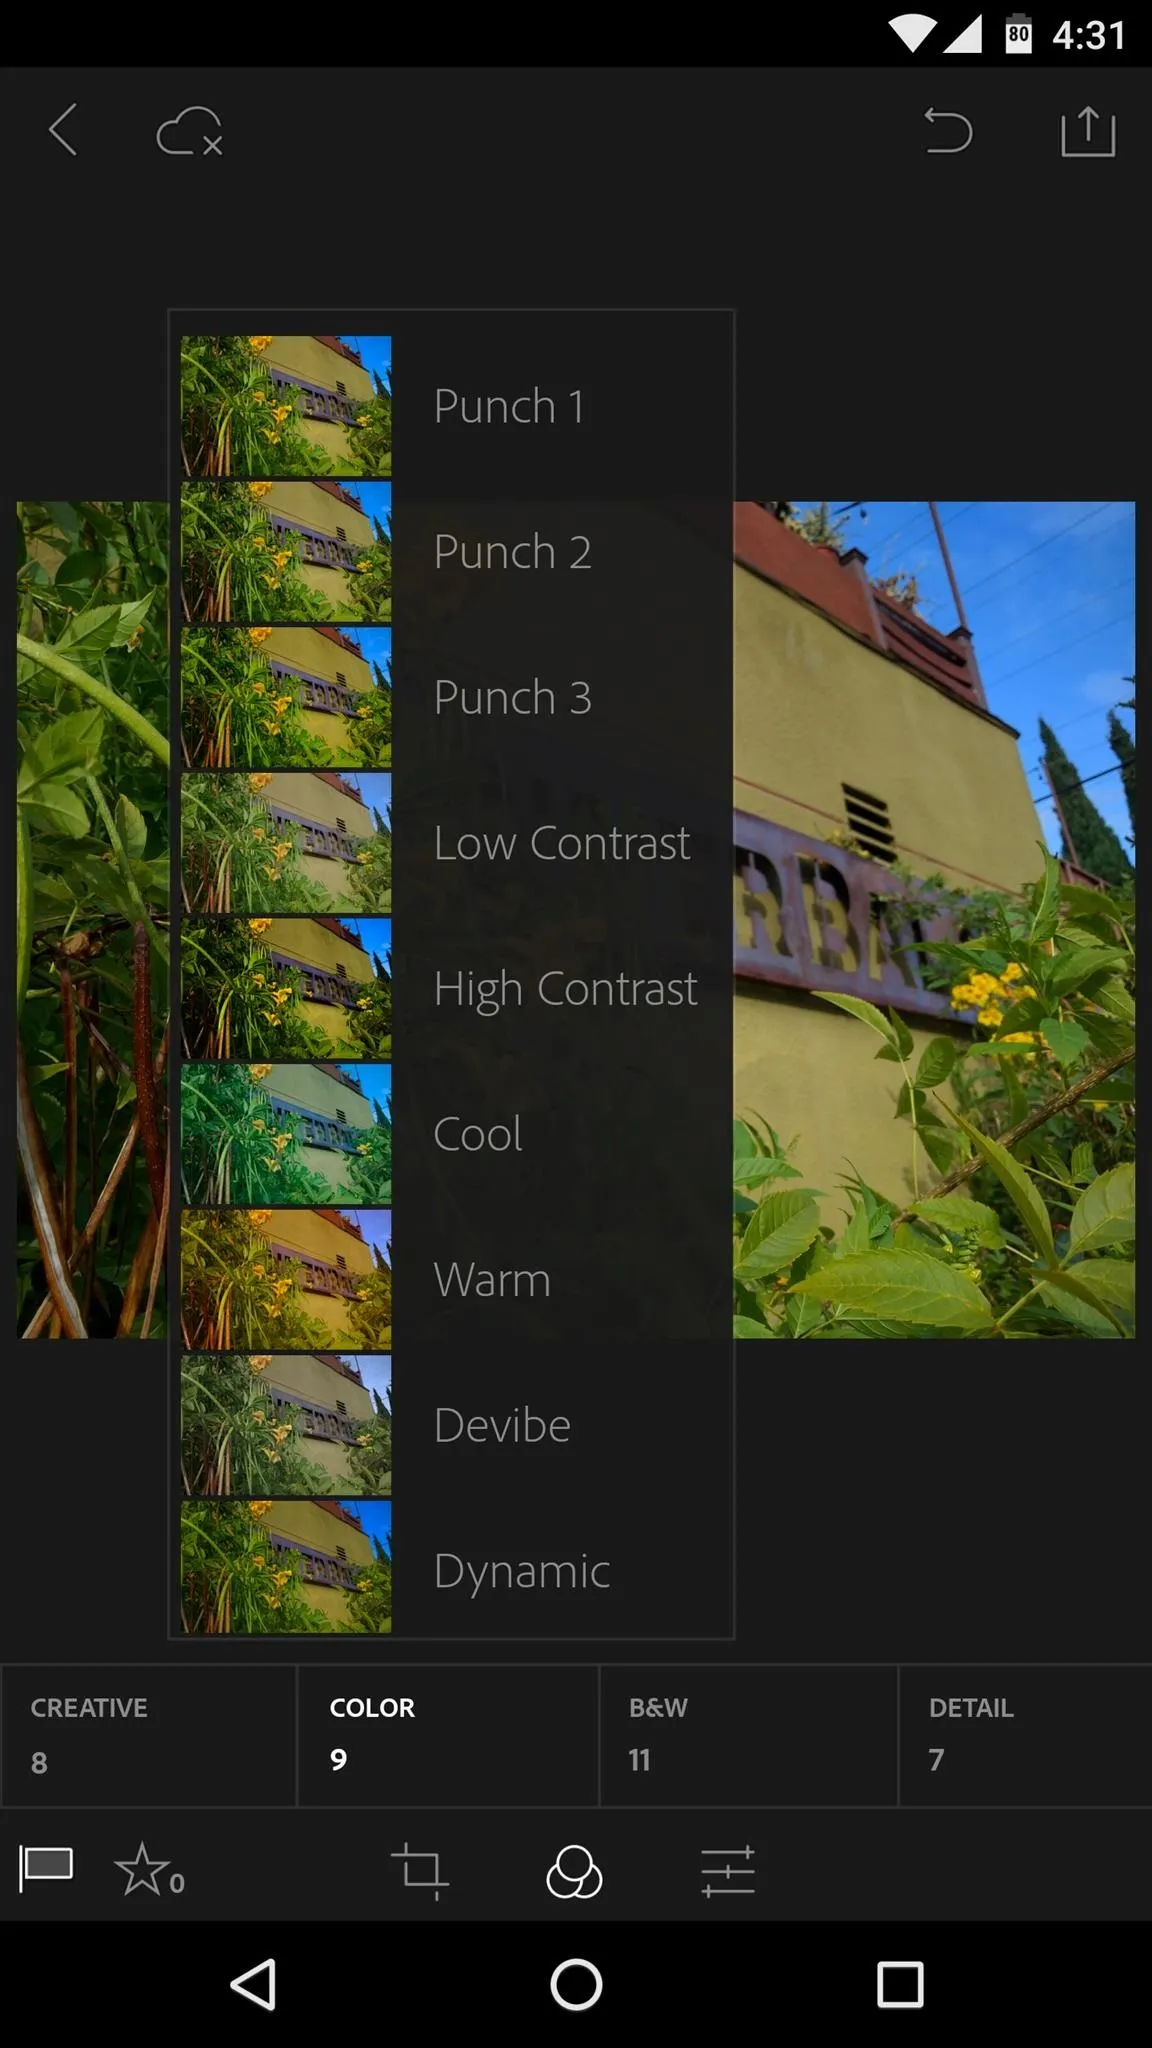Open the adjustments sliders icon
The height and width of the screenshot is (2048, 1152).
pos(728,1870)
